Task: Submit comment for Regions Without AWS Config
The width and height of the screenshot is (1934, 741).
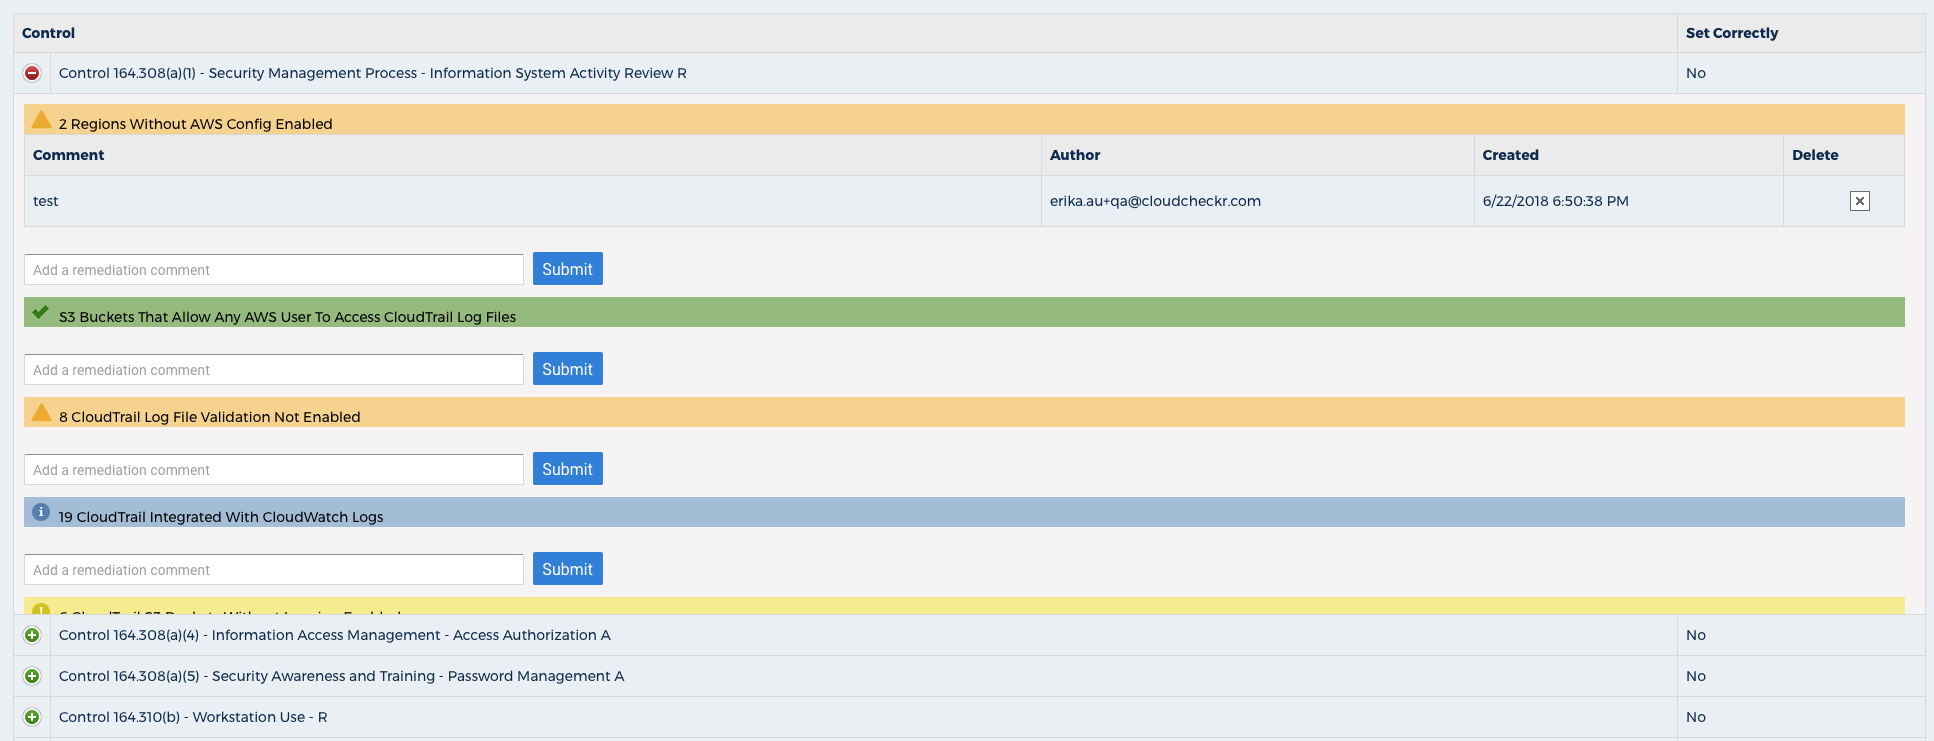Action: 568,269
